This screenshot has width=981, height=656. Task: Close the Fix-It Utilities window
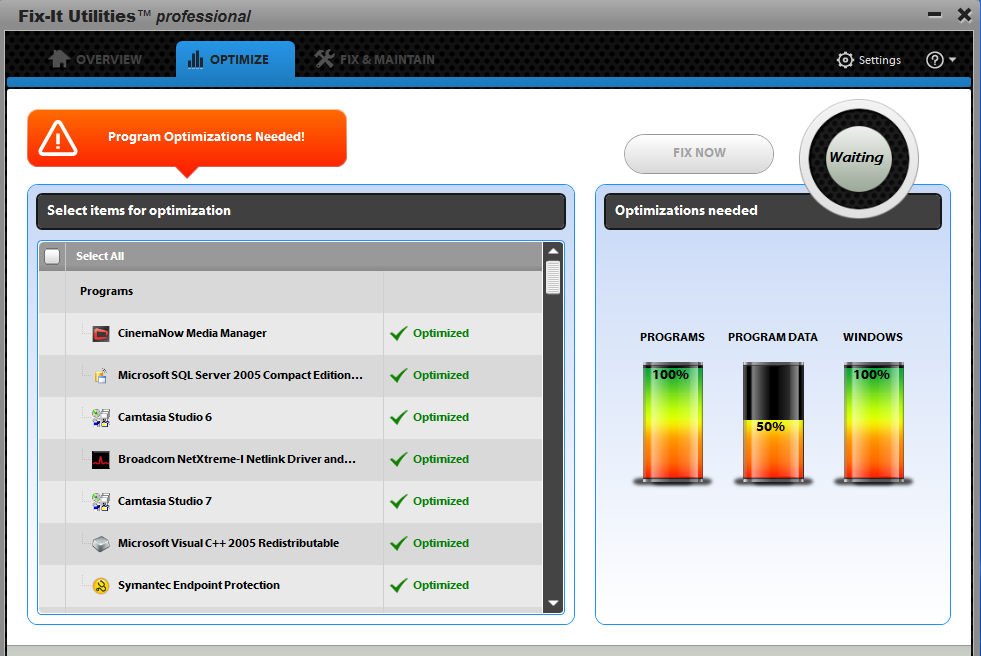(964, 14)
